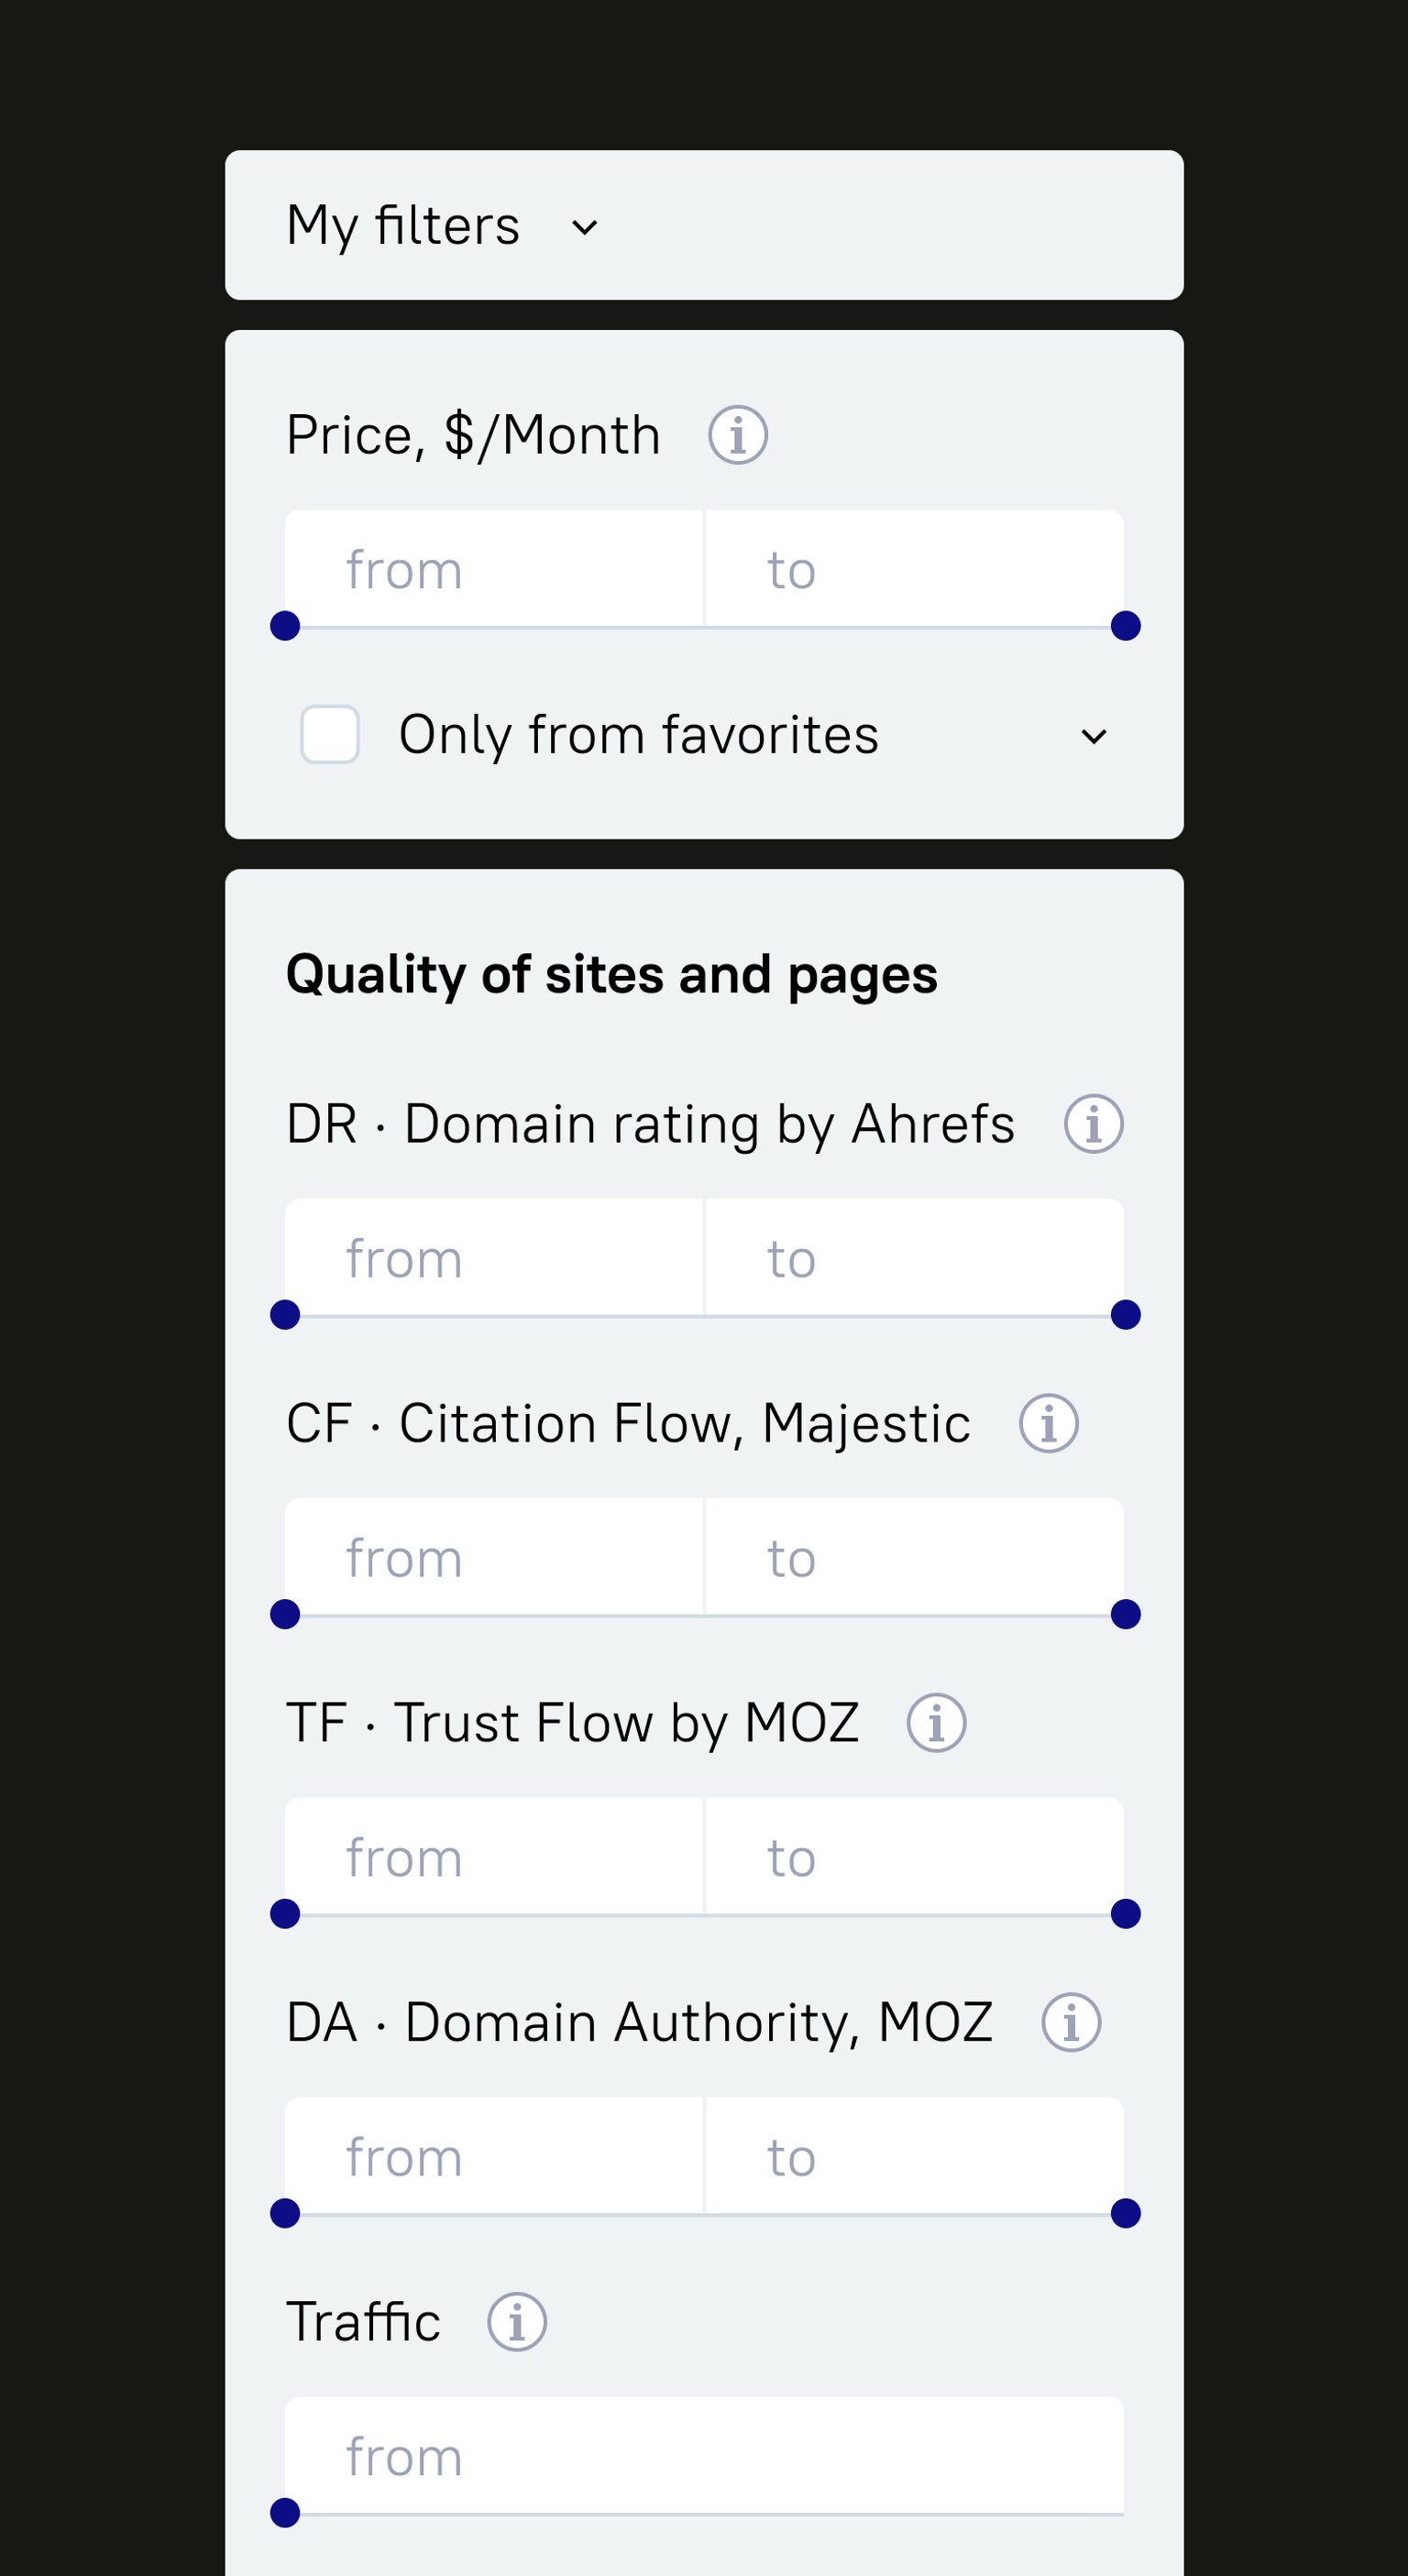This screenshot has height=2576, width=1408.
Task: Focus the Price 'from' input field
Action: [x=494, y=569]
